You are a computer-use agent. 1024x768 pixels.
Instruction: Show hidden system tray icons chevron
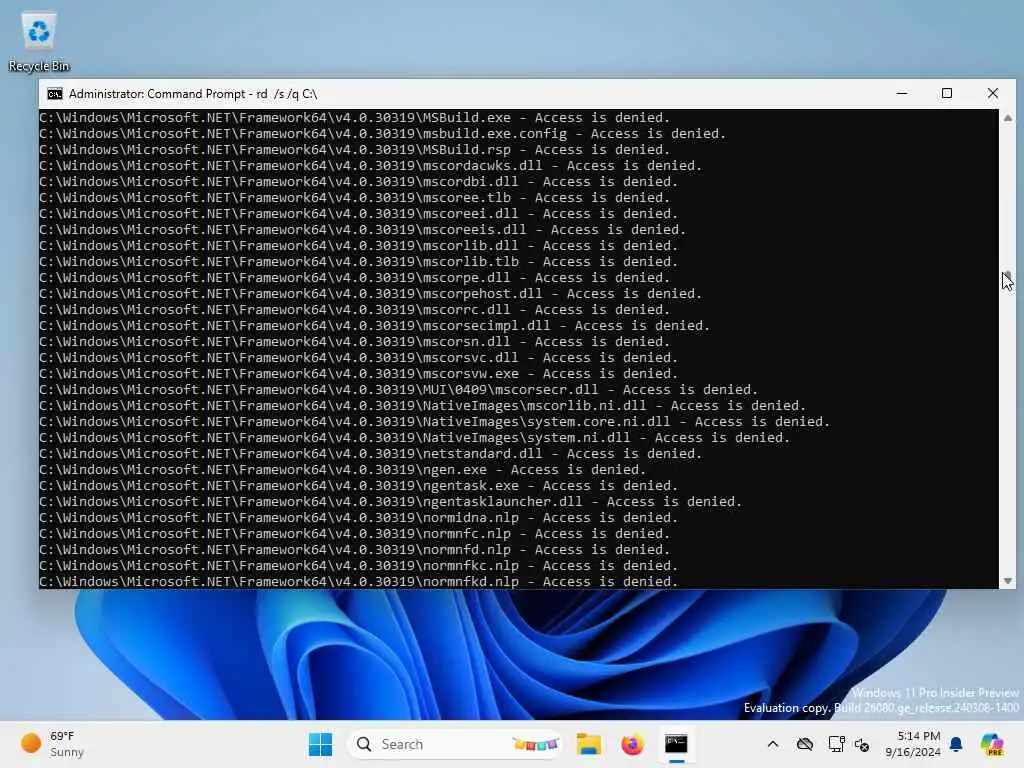[773, 744]
